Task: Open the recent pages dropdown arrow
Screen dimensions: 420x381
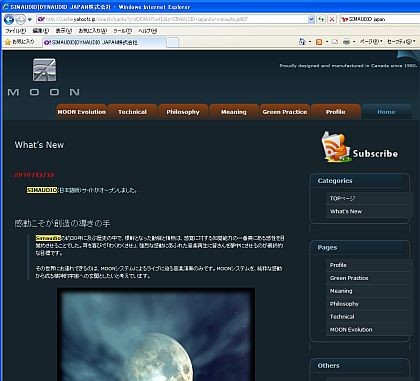Action: 30,20
